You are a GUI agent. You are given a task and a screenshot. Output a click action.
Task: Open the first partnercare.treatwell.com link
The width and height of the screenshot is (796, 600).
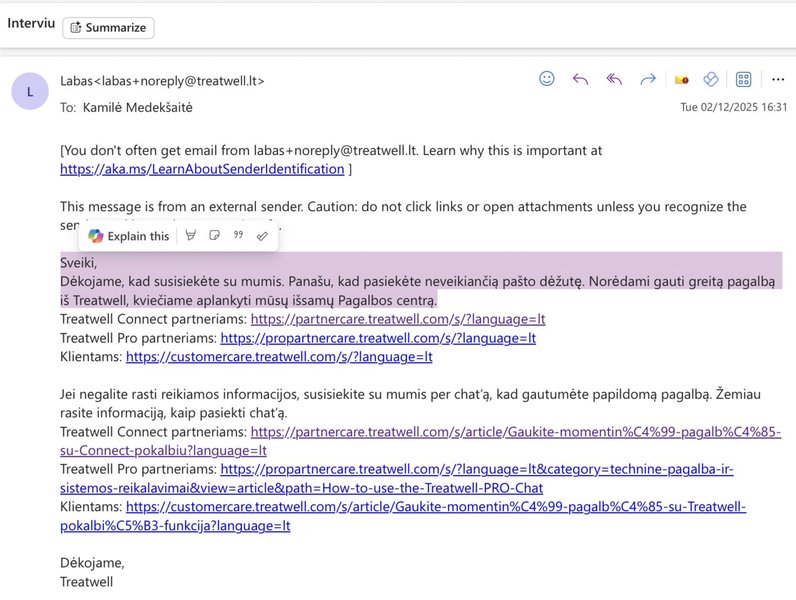[397, 319]
